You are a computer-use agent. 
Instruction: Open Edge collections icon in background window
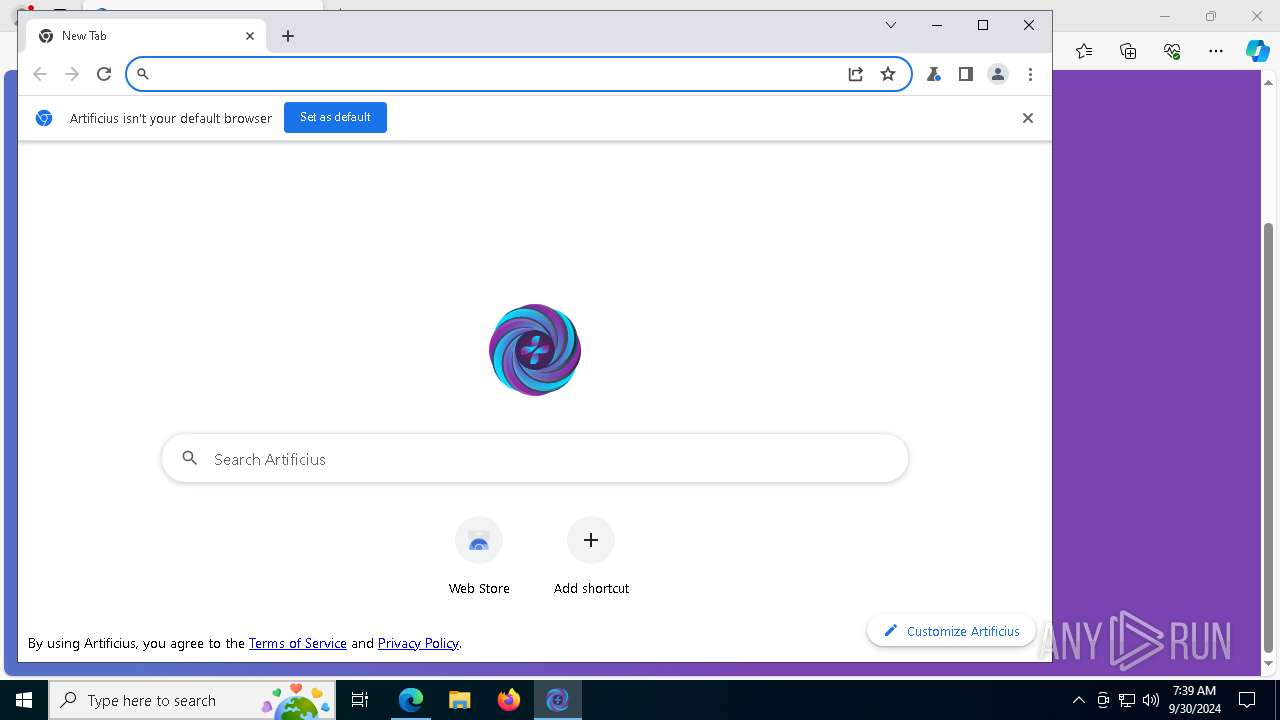[1128, 51]
